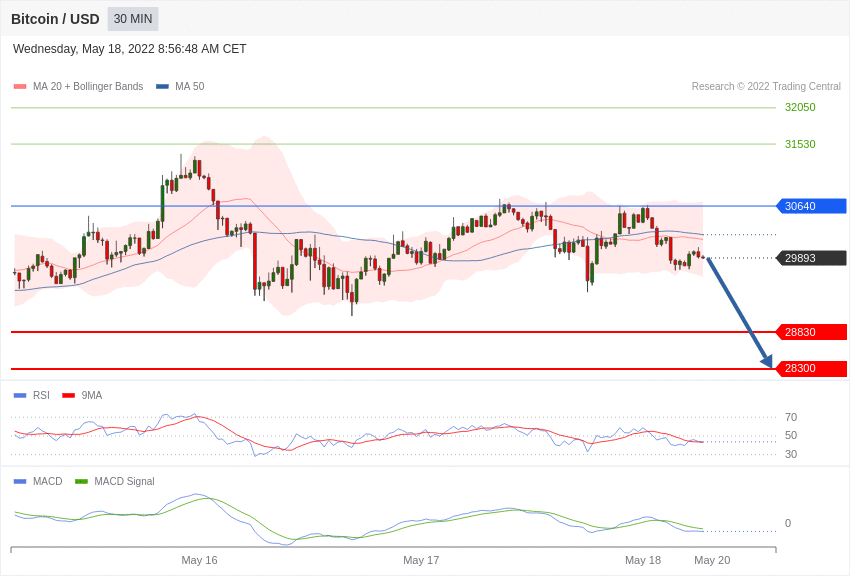850x576 pixels.
Task: Click the MA 20 + Bollinger Bands legend swatch
Action: (x=20, y=87)
